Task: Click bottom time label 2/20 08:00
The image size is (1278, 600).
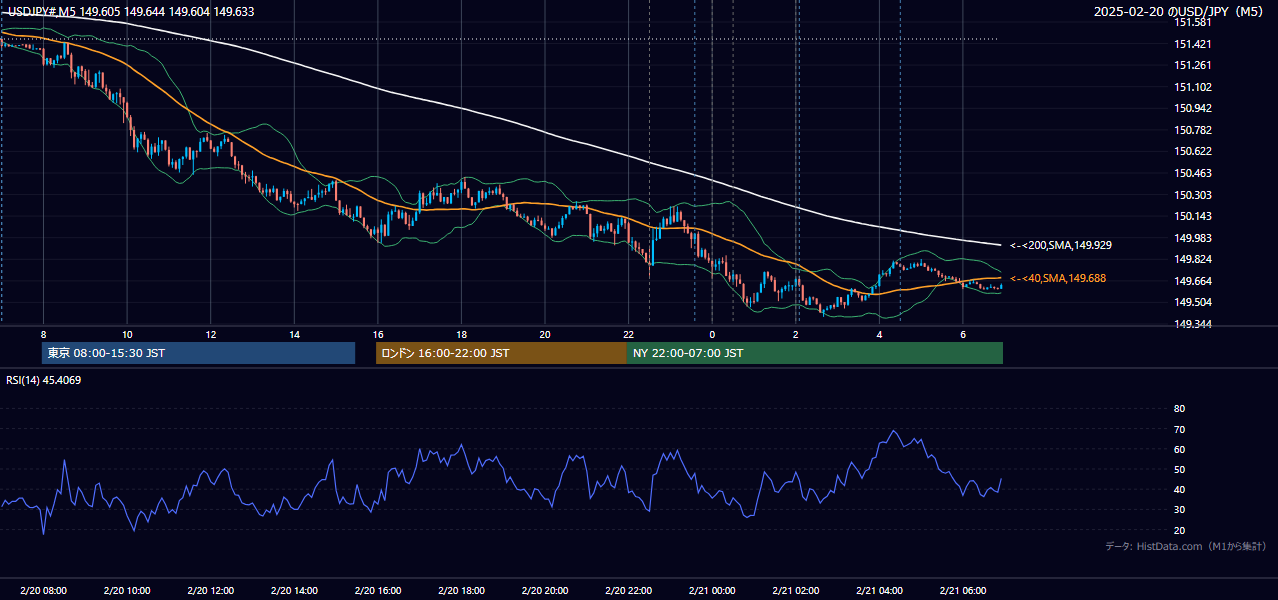Action: click(x=43, y=590)
